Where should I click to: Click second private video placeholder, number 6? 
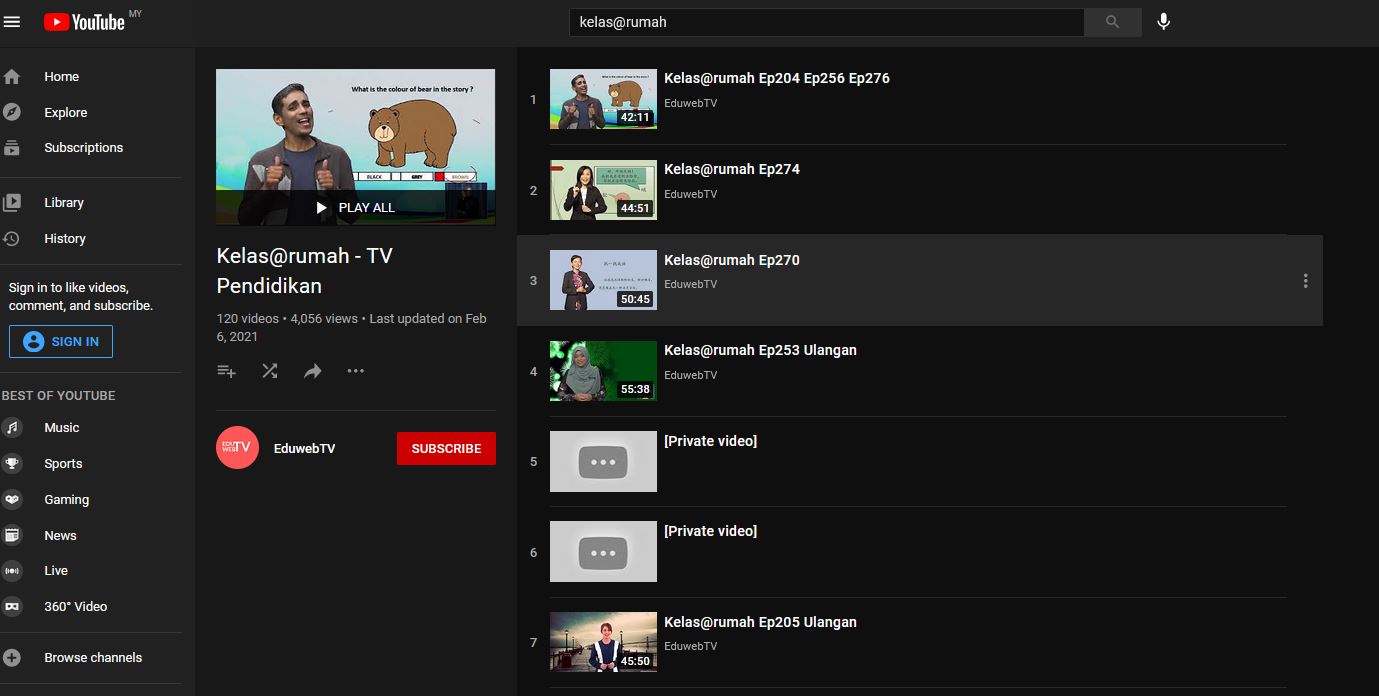603,552
